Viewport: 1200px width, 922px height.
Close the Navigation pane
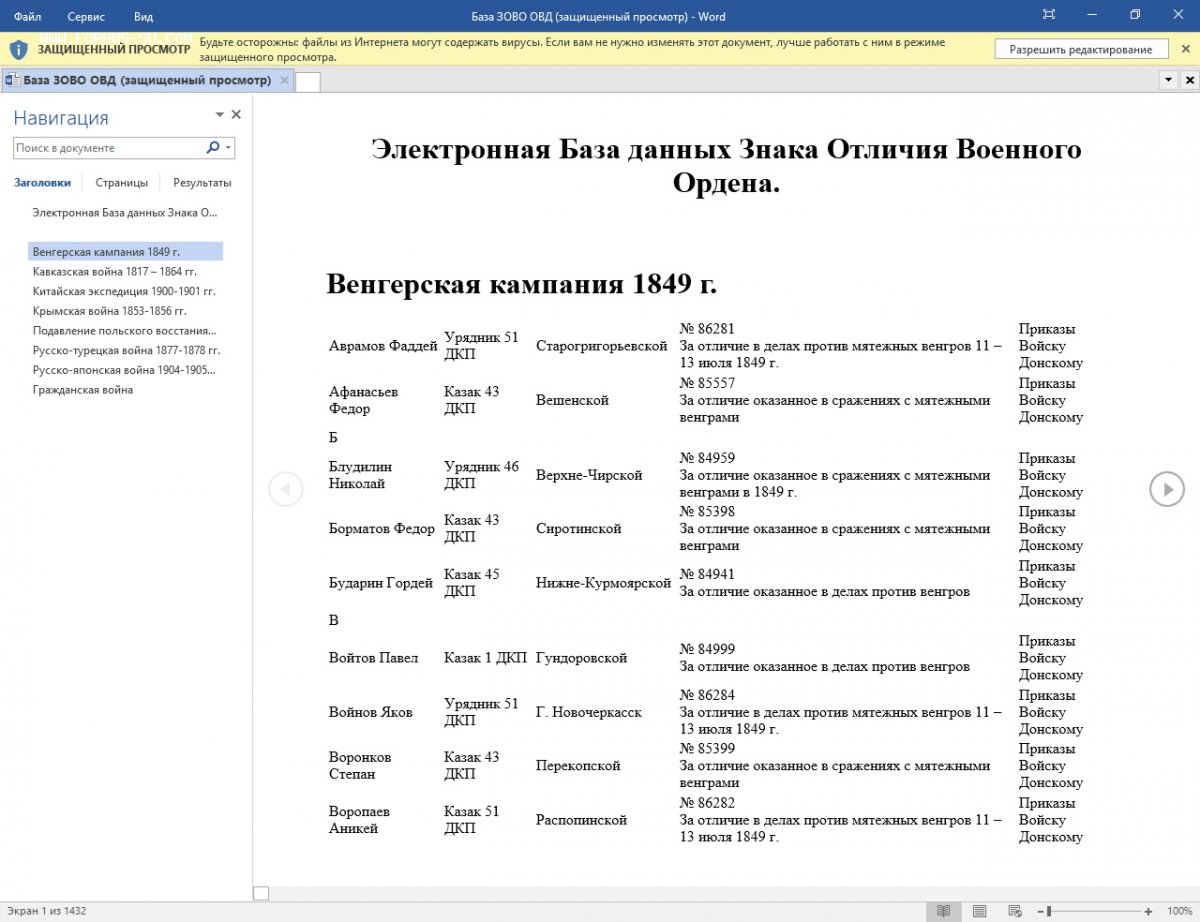[237, 115]
